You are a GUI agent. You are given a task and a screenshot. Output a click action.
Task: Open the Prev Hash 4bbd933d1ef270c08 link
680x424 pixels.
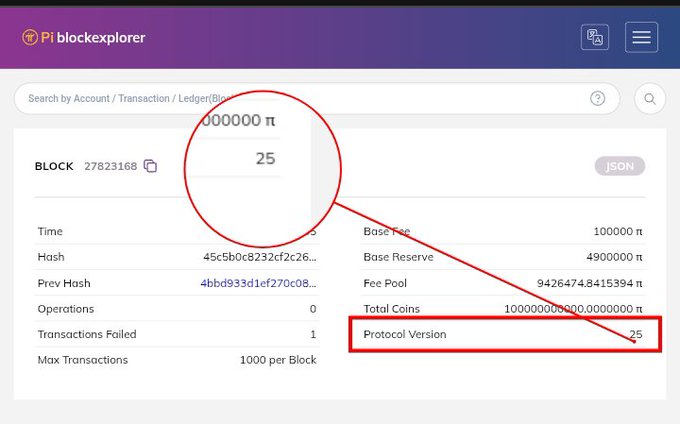[258, 283]
